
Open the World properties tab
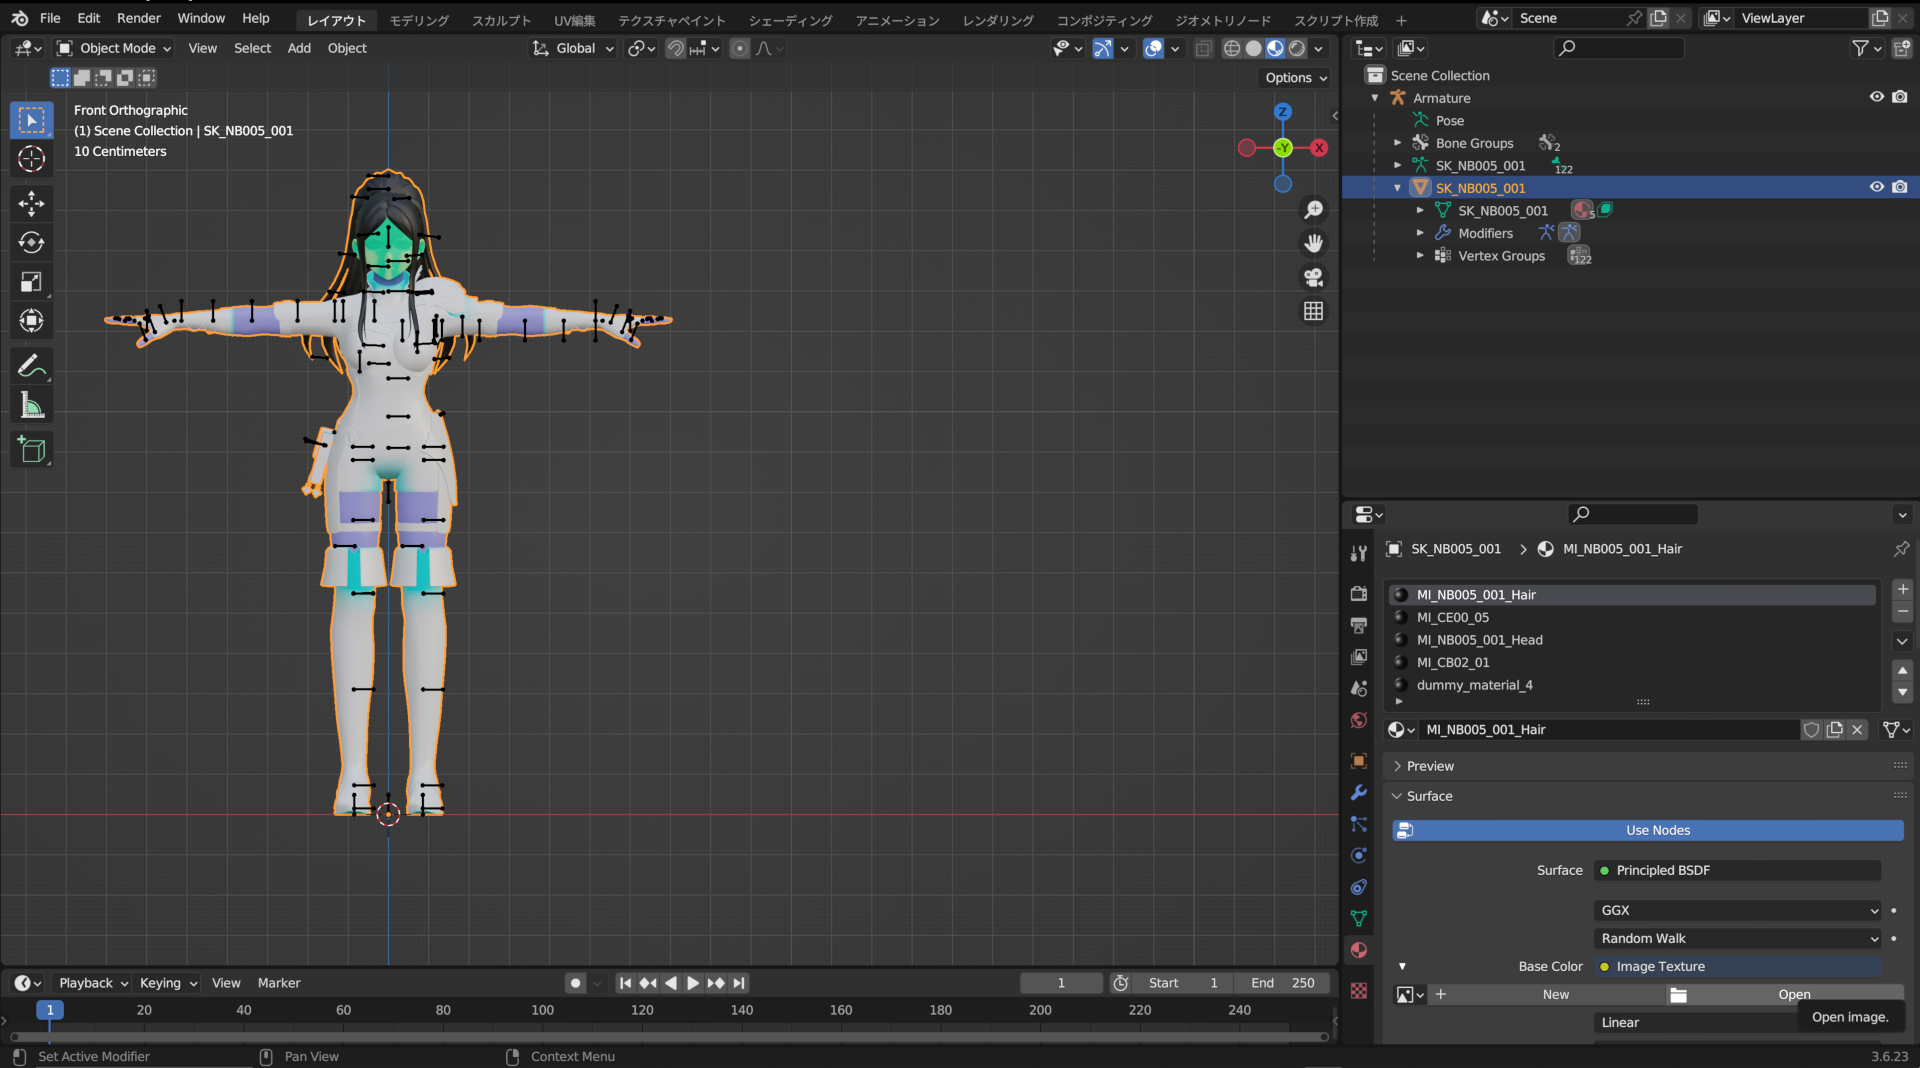click(x=1358, y=720)
